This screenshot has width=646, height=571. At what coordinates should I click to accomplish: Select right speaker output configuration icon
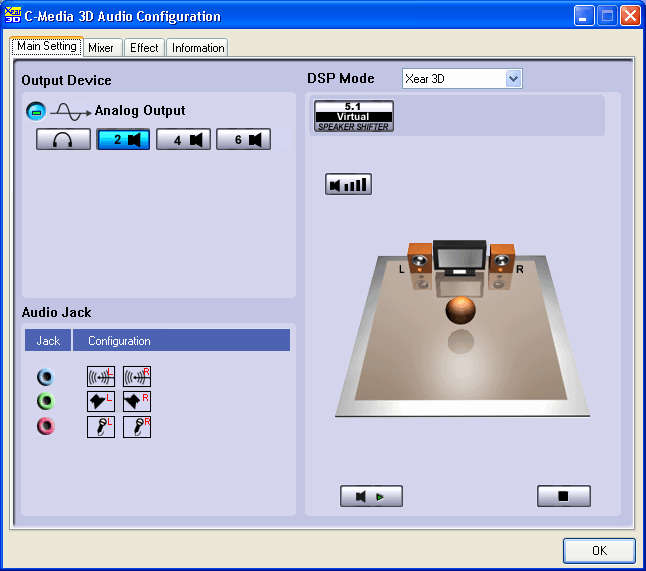click(x=137, y=401)
